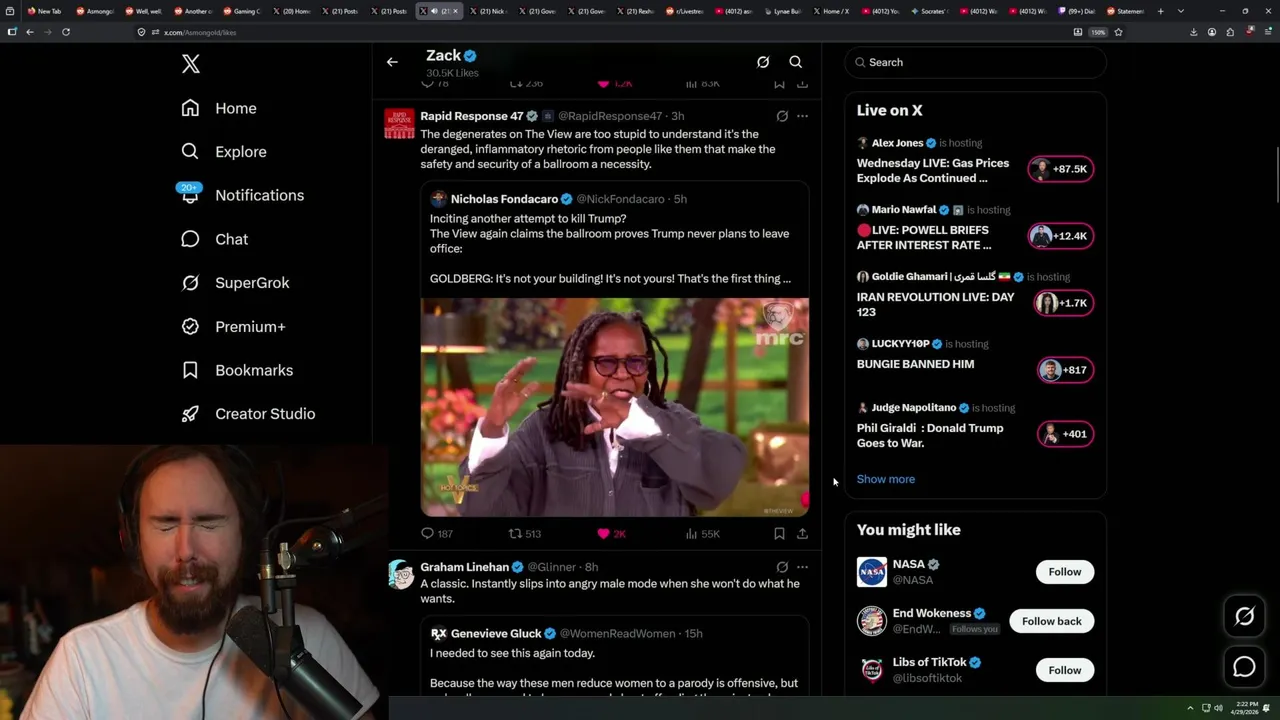This screenshot has height=720, width=1280.
Task: Open the Home page icon
Action: (190, 108)
